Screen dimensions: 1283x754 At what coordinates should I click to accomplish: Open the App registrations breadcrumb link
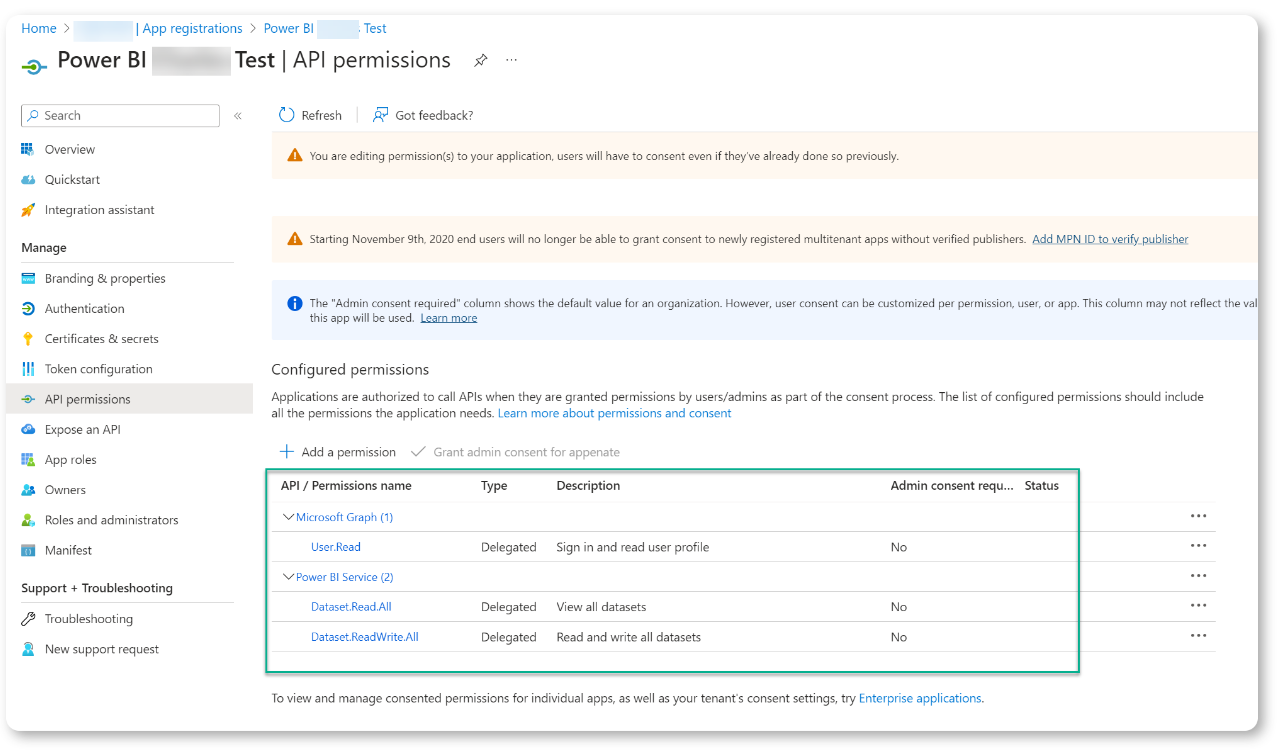(193, 29)
